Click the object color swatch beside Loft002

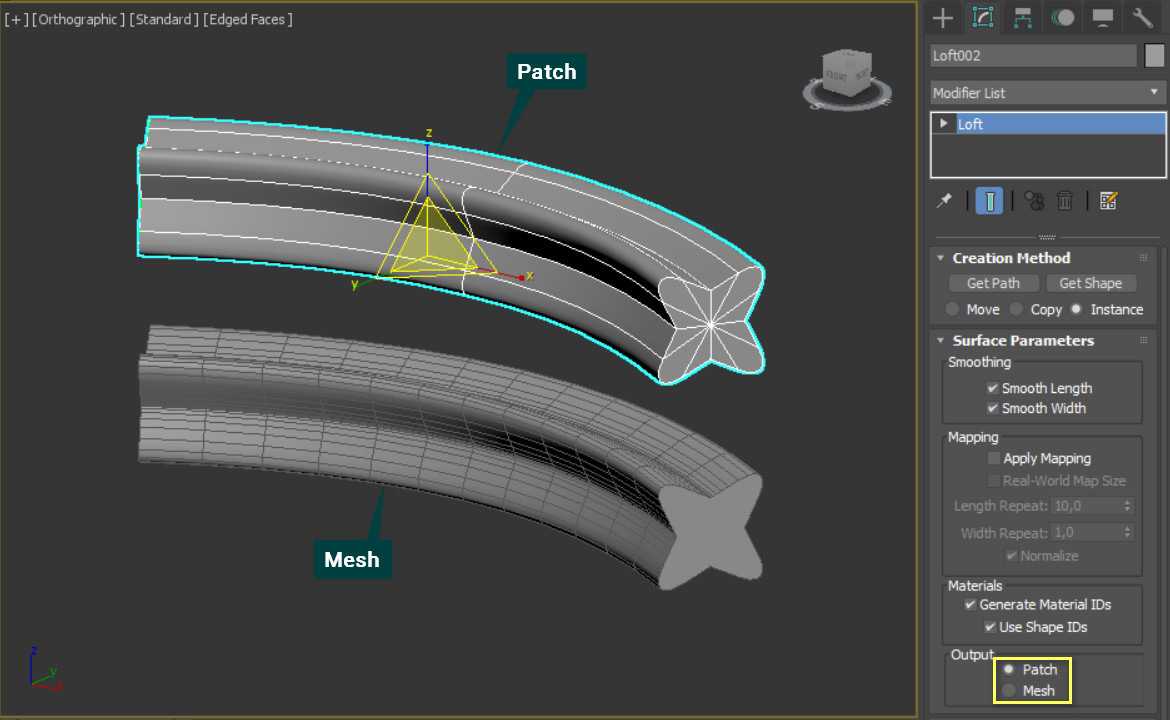coord(1155,56)
